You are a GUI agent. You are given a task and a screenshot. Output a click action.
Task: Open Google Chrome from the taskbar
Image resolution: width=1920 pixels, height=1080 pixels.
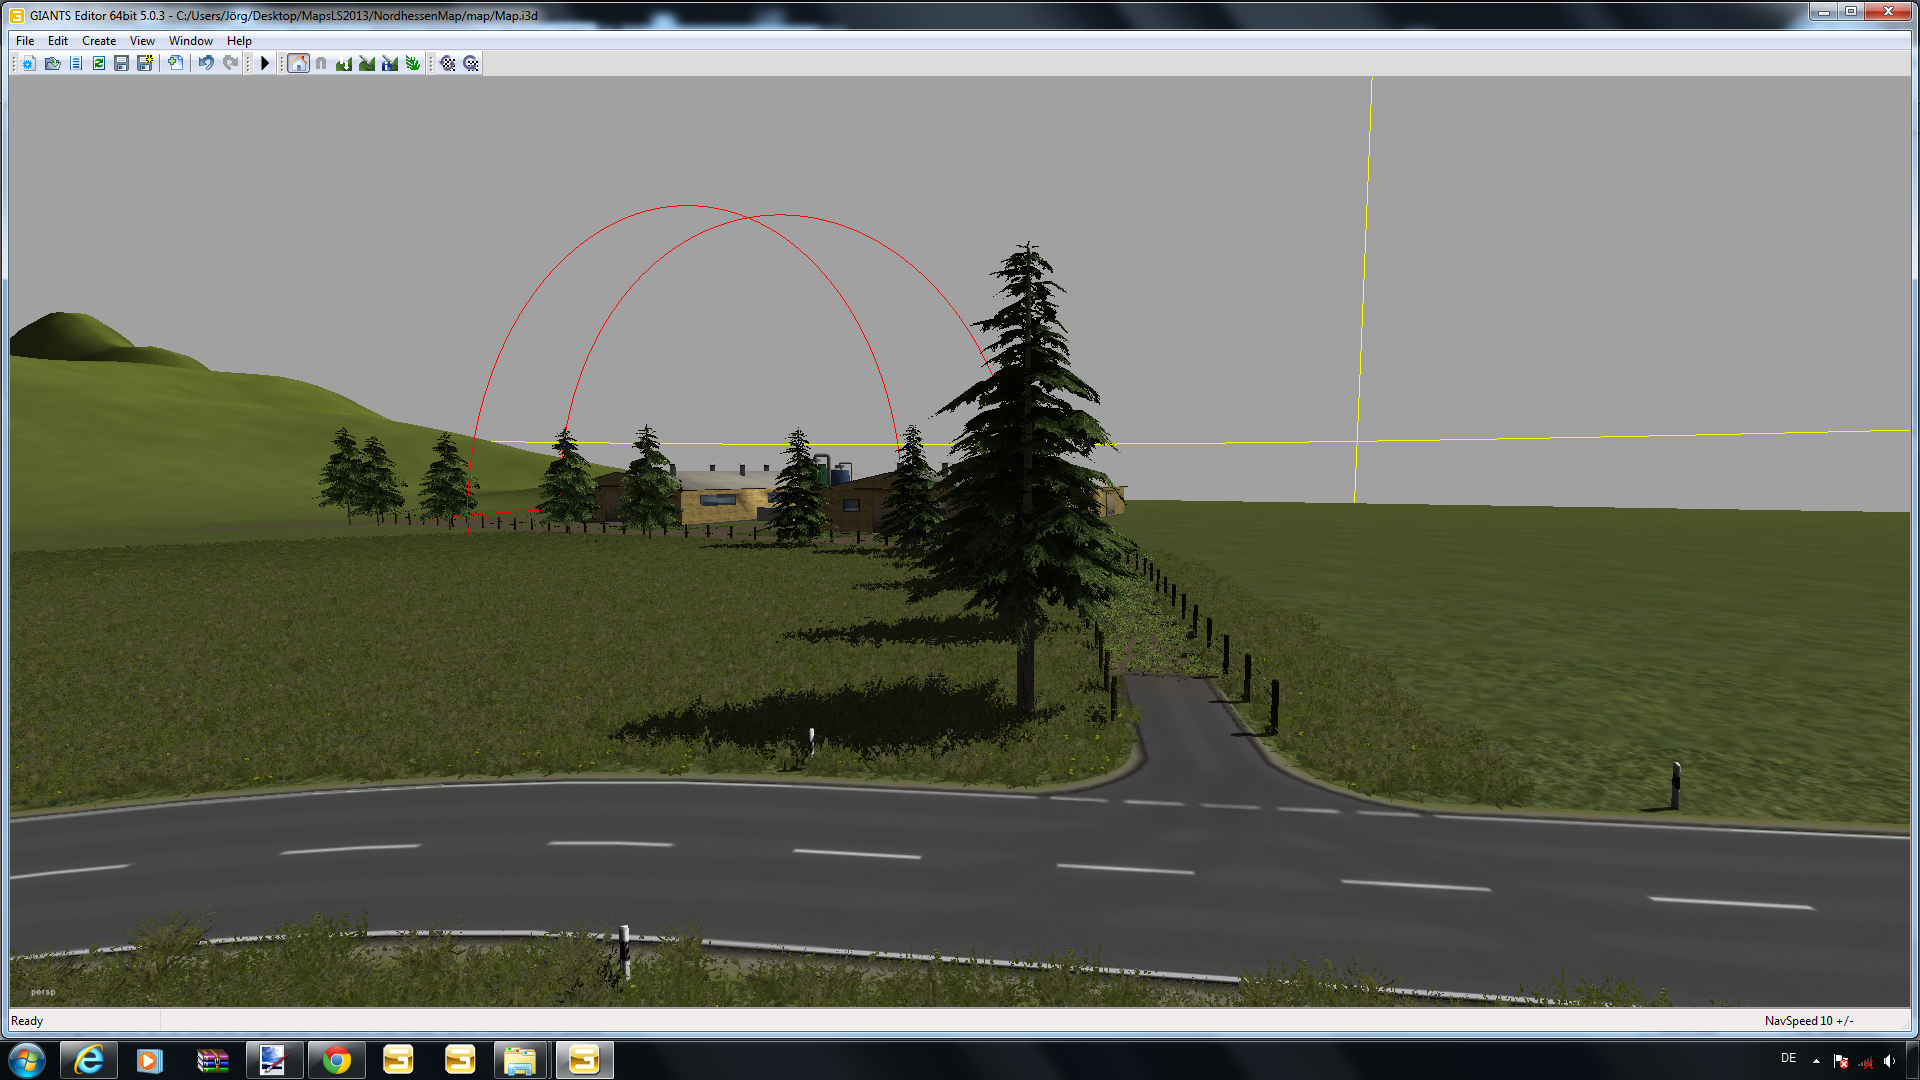pos(336,1060)
